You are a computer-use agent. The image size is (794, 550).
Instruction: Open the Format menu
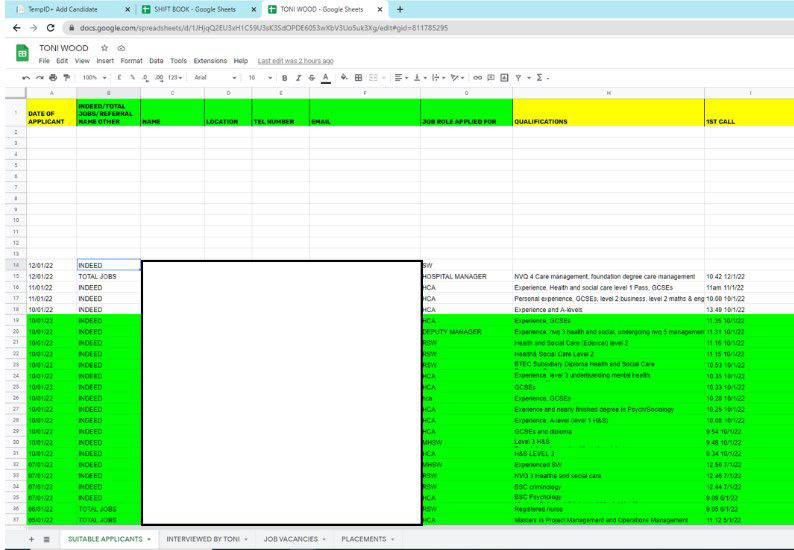click(x=131, y=60)
